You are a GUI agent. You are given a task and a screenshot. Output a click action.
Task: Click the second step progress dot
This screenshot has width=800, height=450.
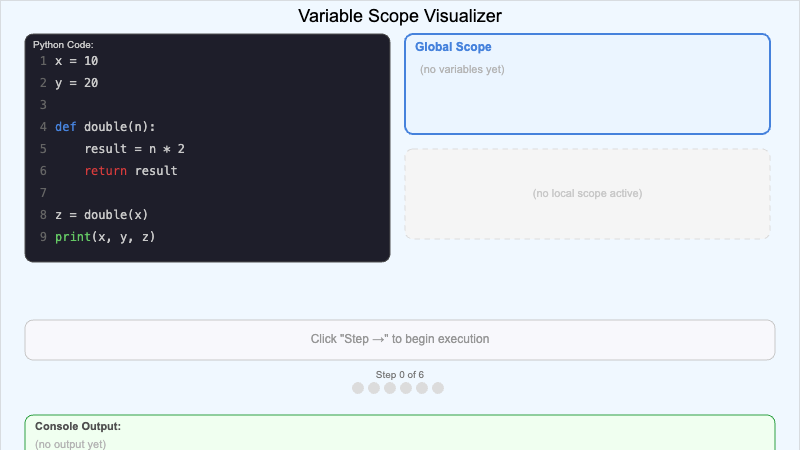point(374,388)
